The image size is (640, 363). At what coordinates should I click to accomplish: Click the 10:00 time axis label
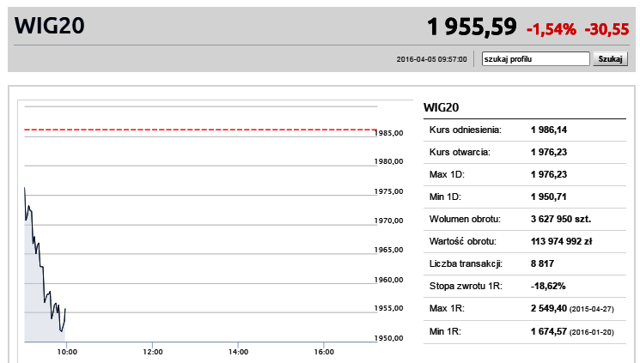tap(67, 352)
